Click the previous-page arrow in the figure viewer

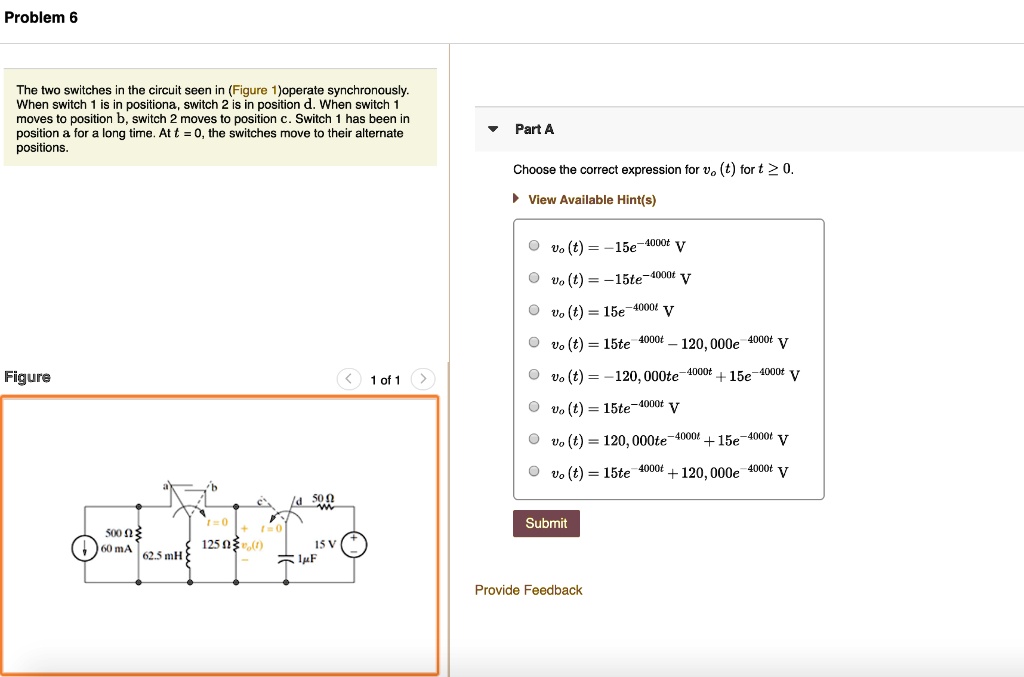point(348,379)
